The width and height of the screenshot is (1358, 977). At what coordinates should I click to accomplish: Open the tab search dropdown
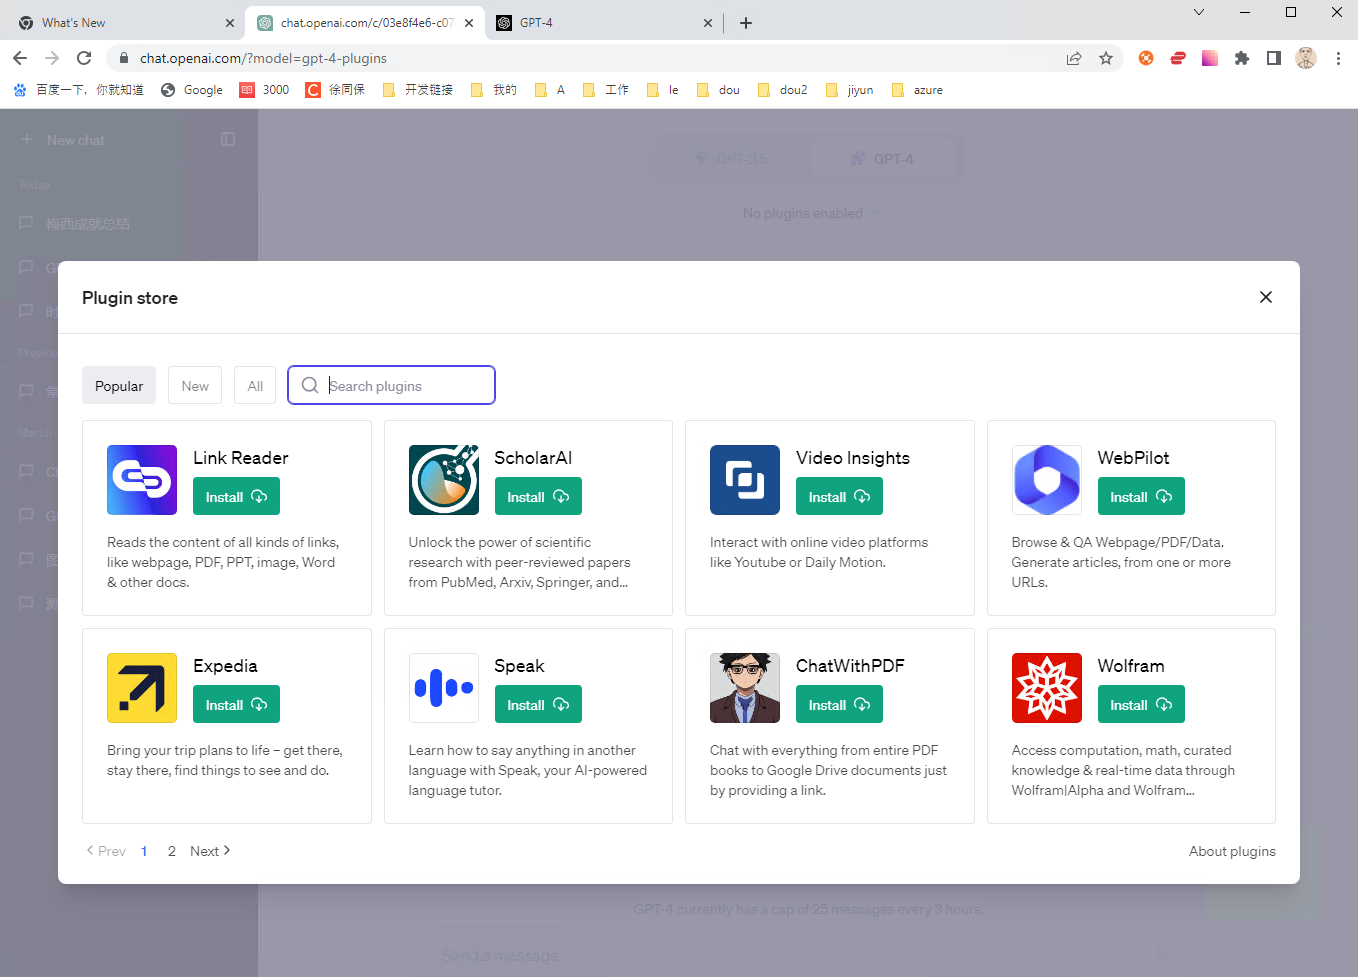point(1199,12)
